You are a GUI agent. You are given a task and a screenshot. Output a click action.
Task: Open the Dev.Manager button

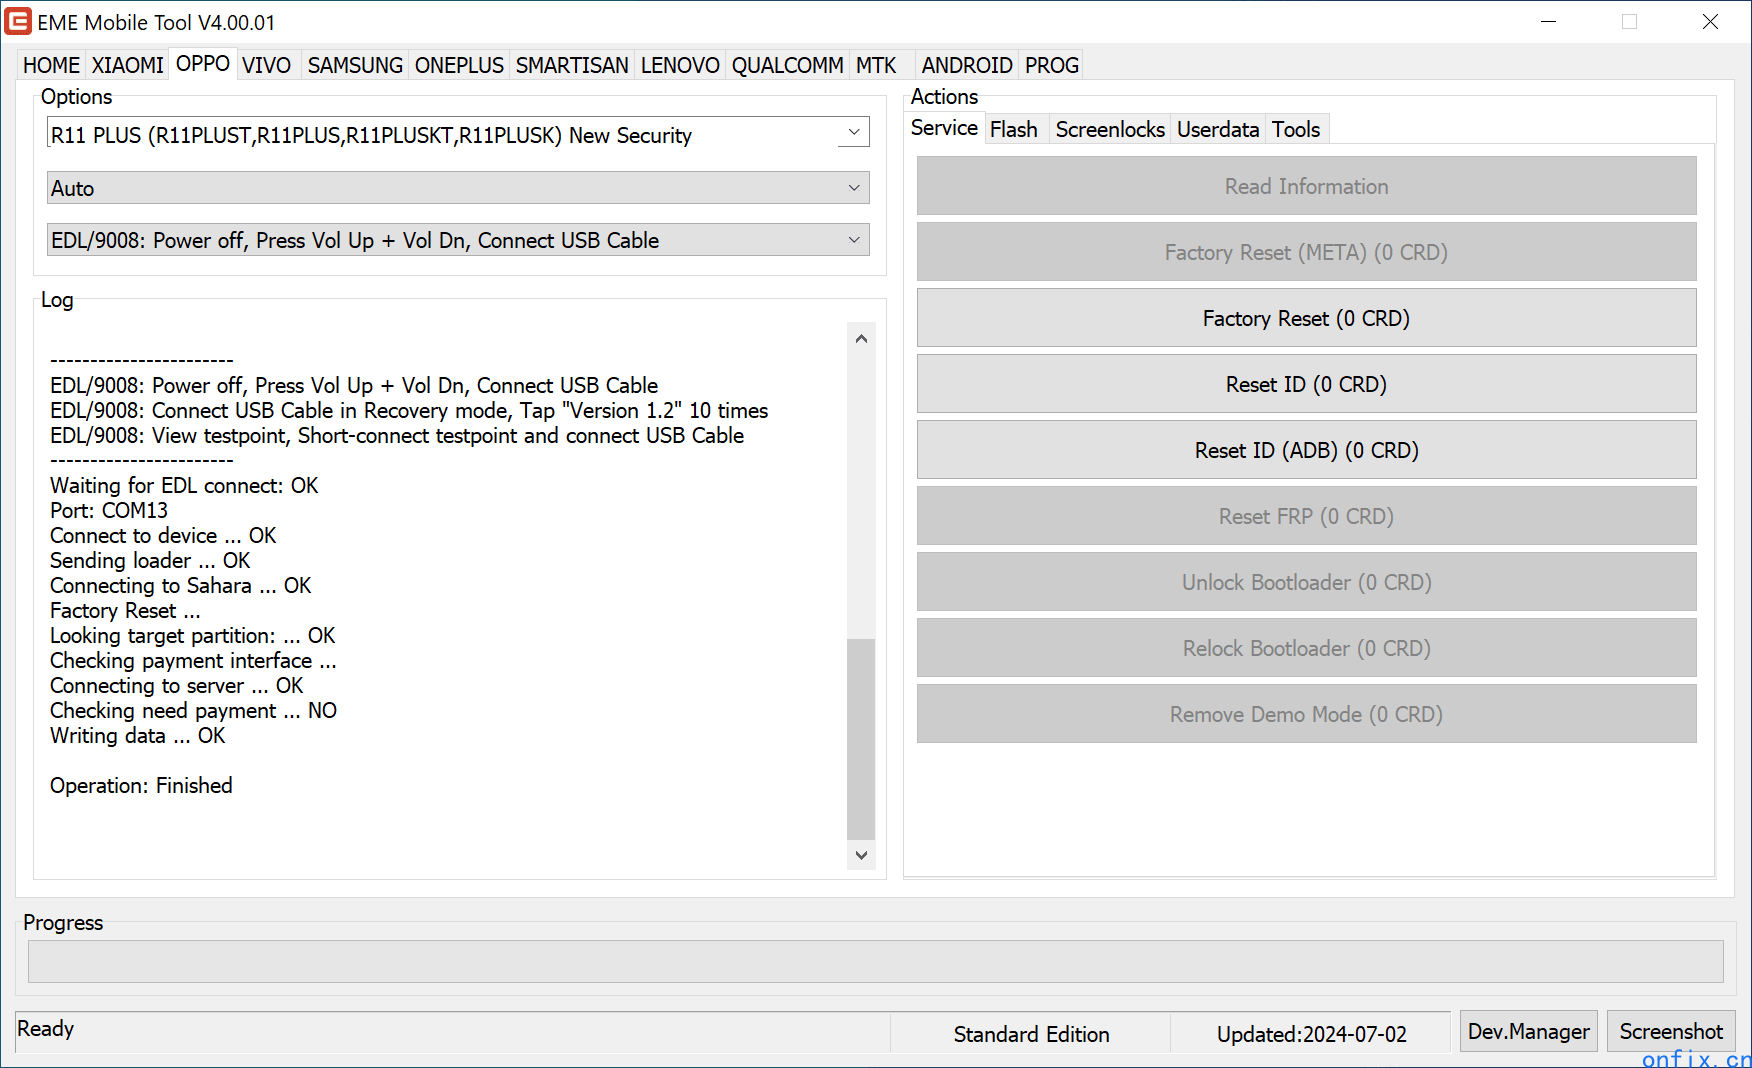1528,1031
